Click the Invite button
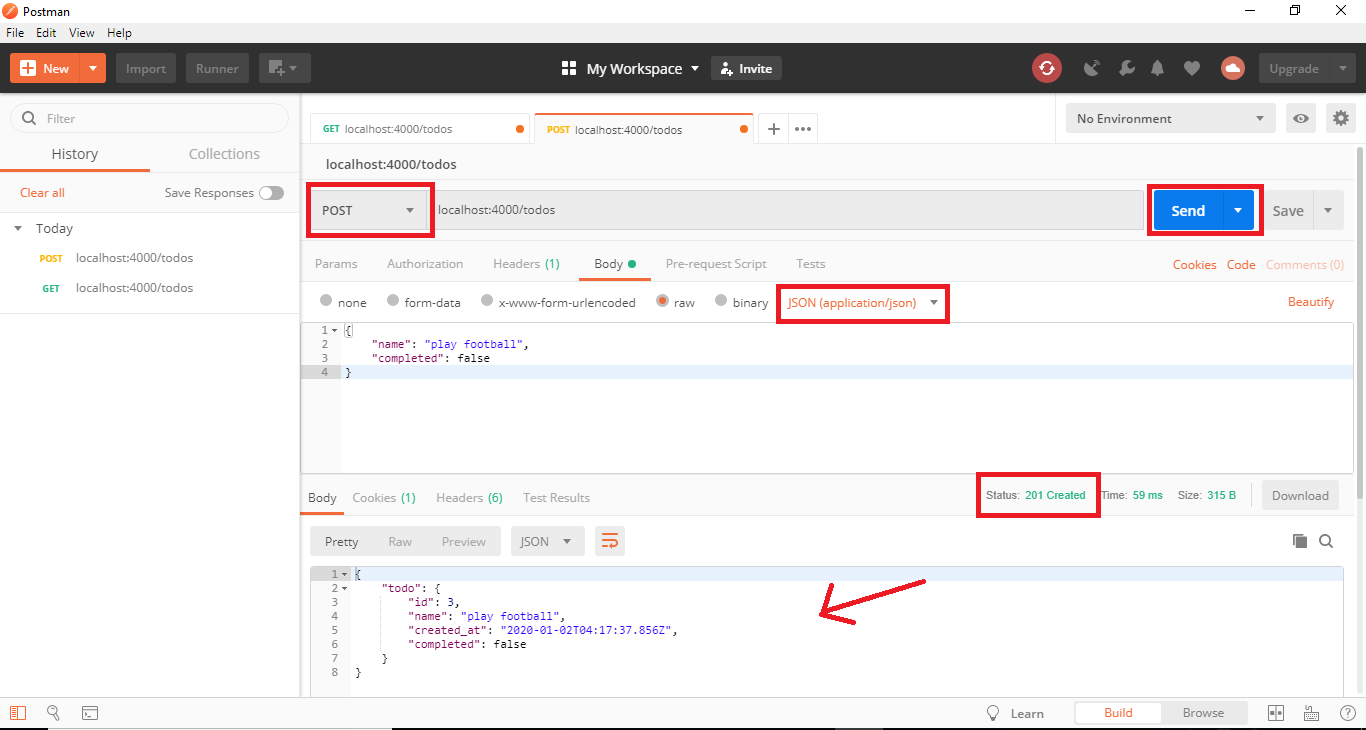1366x730 pixels. pyautogui.click(x=746, y=68)
